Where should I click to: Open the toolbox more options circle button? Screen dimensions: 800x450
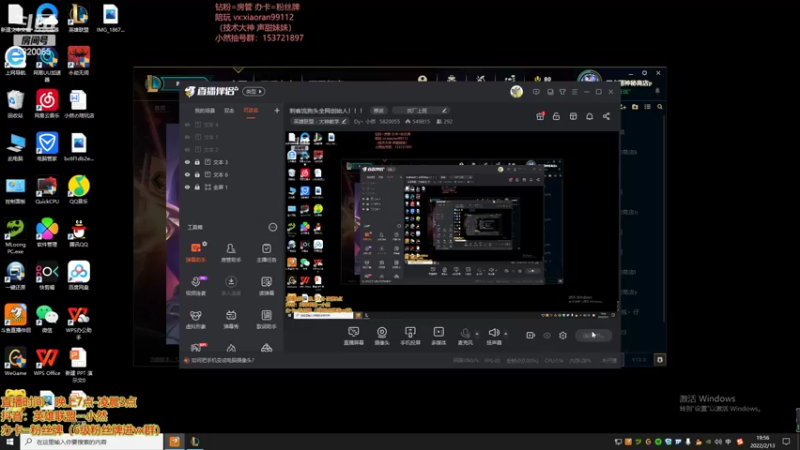(272, 227)
